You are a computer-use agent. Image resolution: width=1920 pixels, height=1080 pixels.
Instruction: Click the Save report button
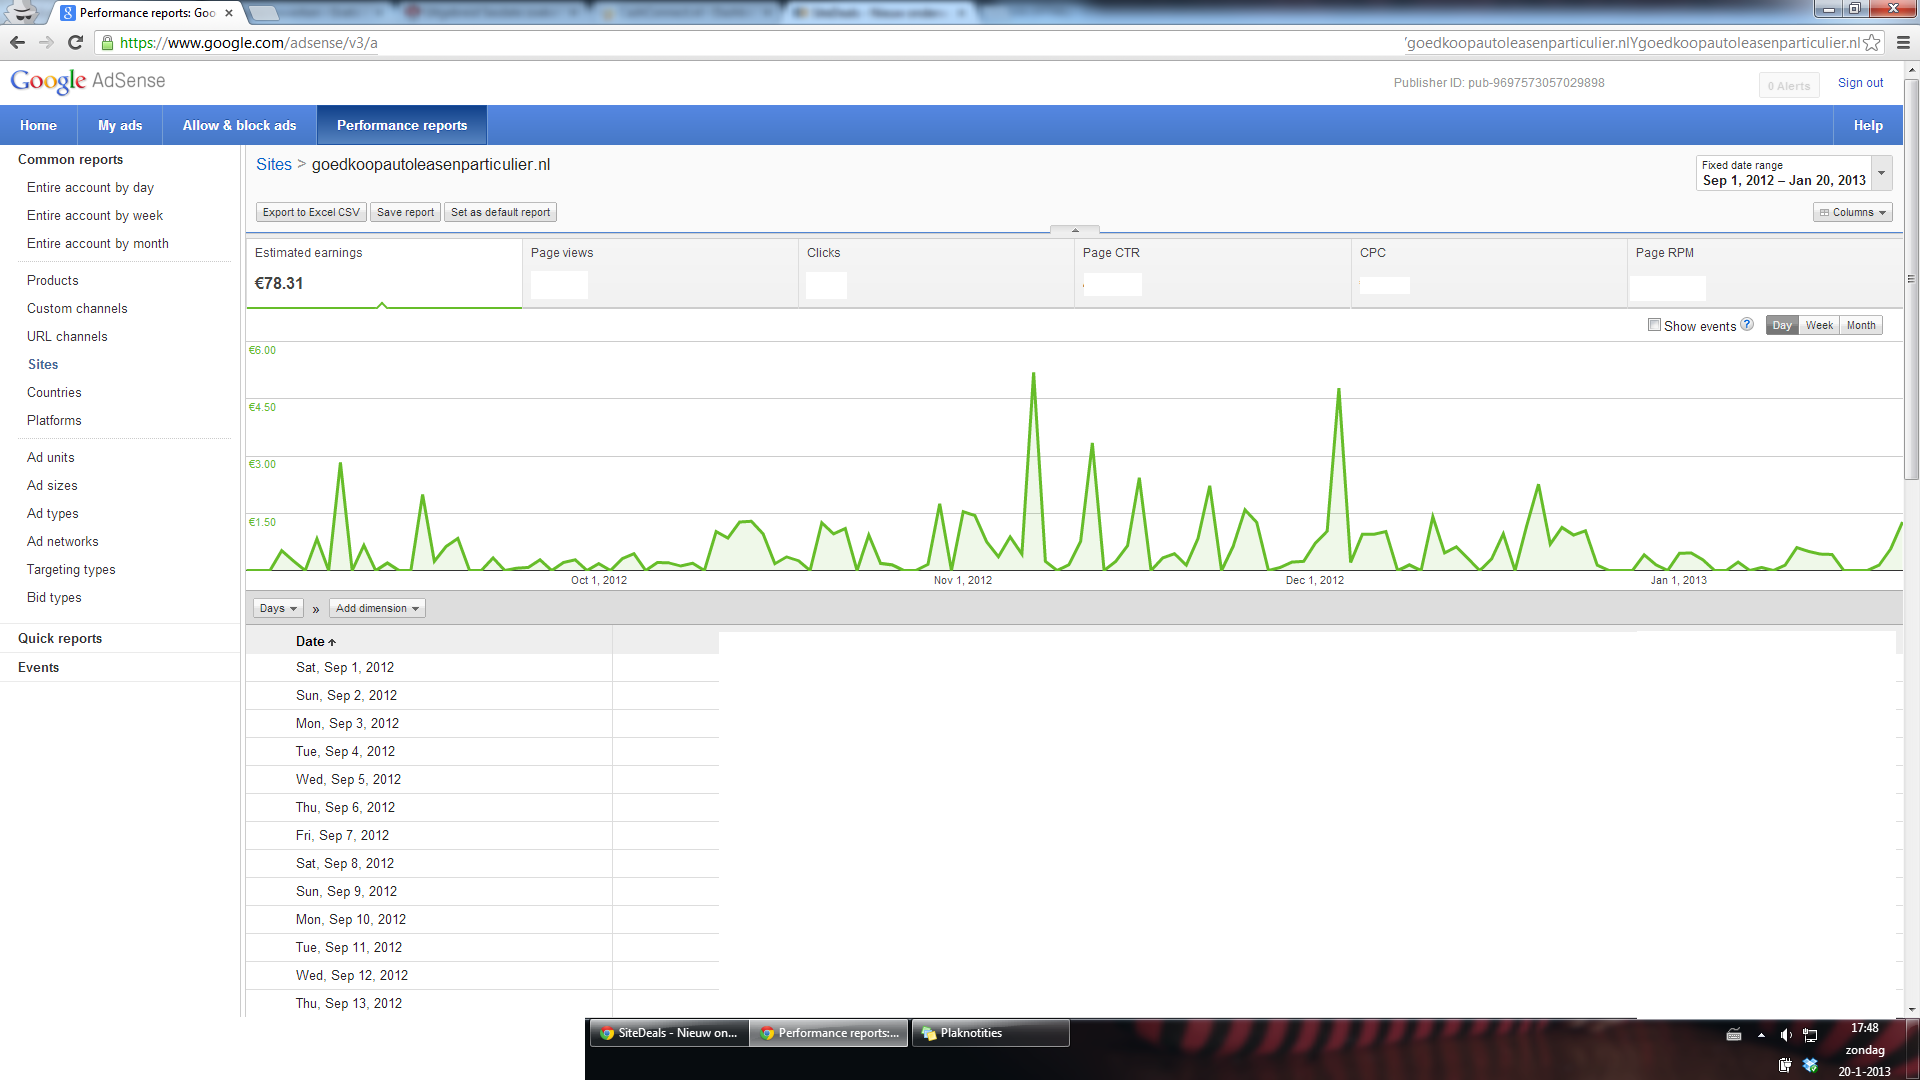coord(405,212)
